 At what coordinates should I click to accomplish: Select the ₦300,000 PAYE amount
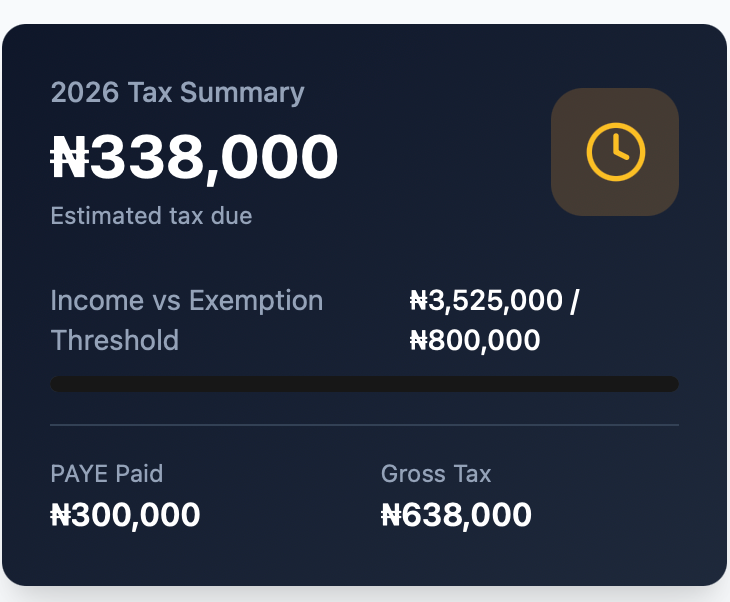[x=125, y=515]
